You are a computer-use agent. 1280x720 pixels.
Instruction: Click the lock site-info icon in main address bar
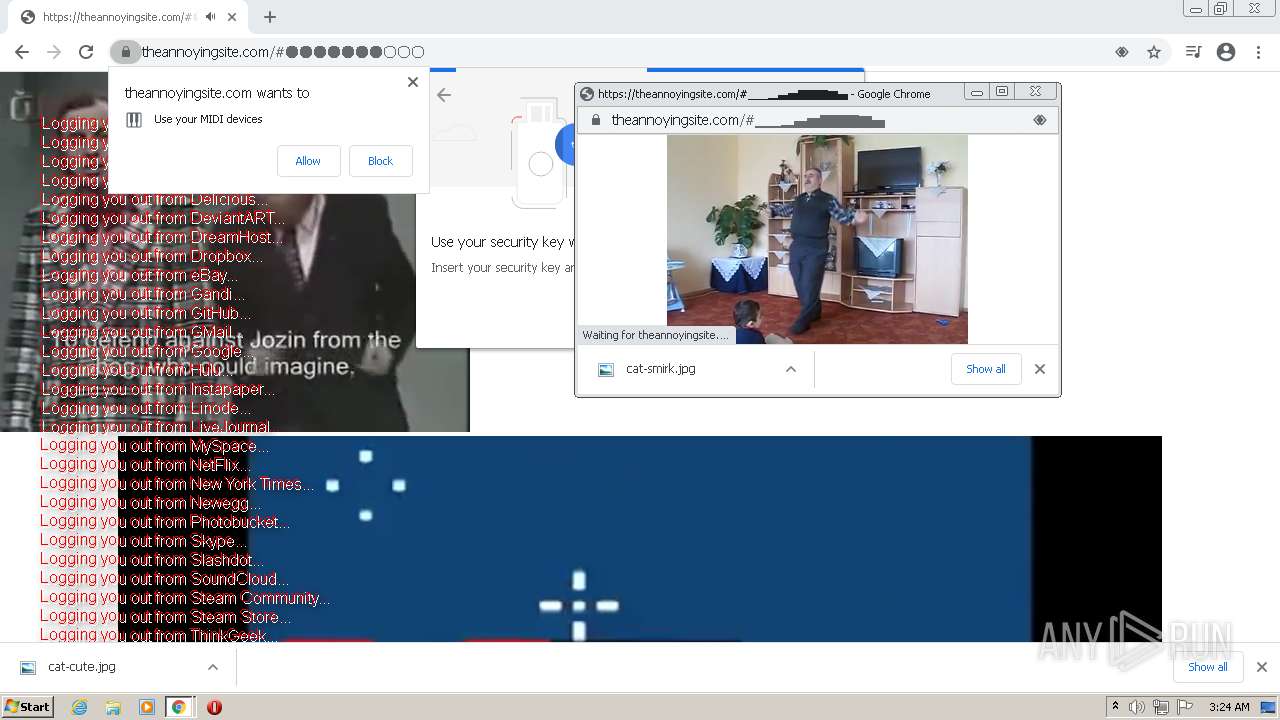pyautogui.click(x=125, y=52)
